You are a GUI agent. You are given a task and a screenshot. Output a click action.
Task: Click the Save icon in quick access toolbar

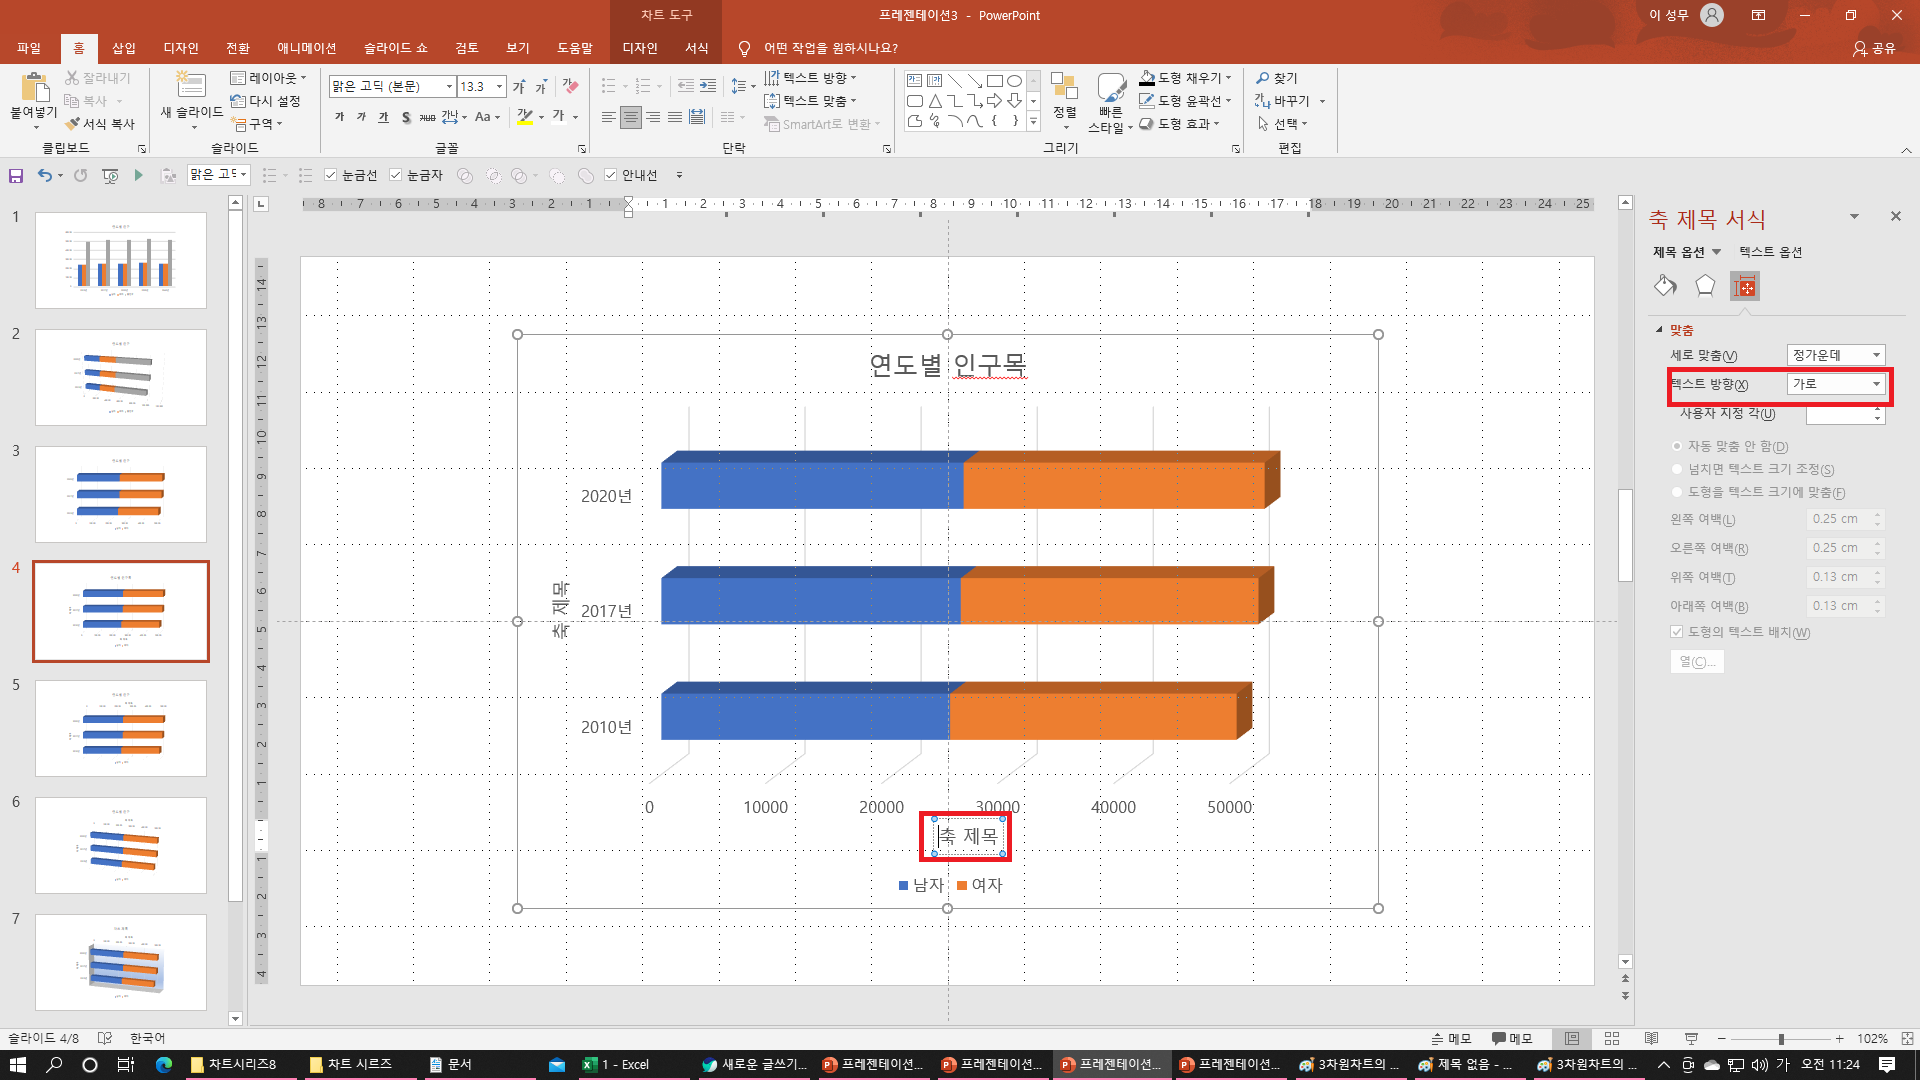click(16, 176)
